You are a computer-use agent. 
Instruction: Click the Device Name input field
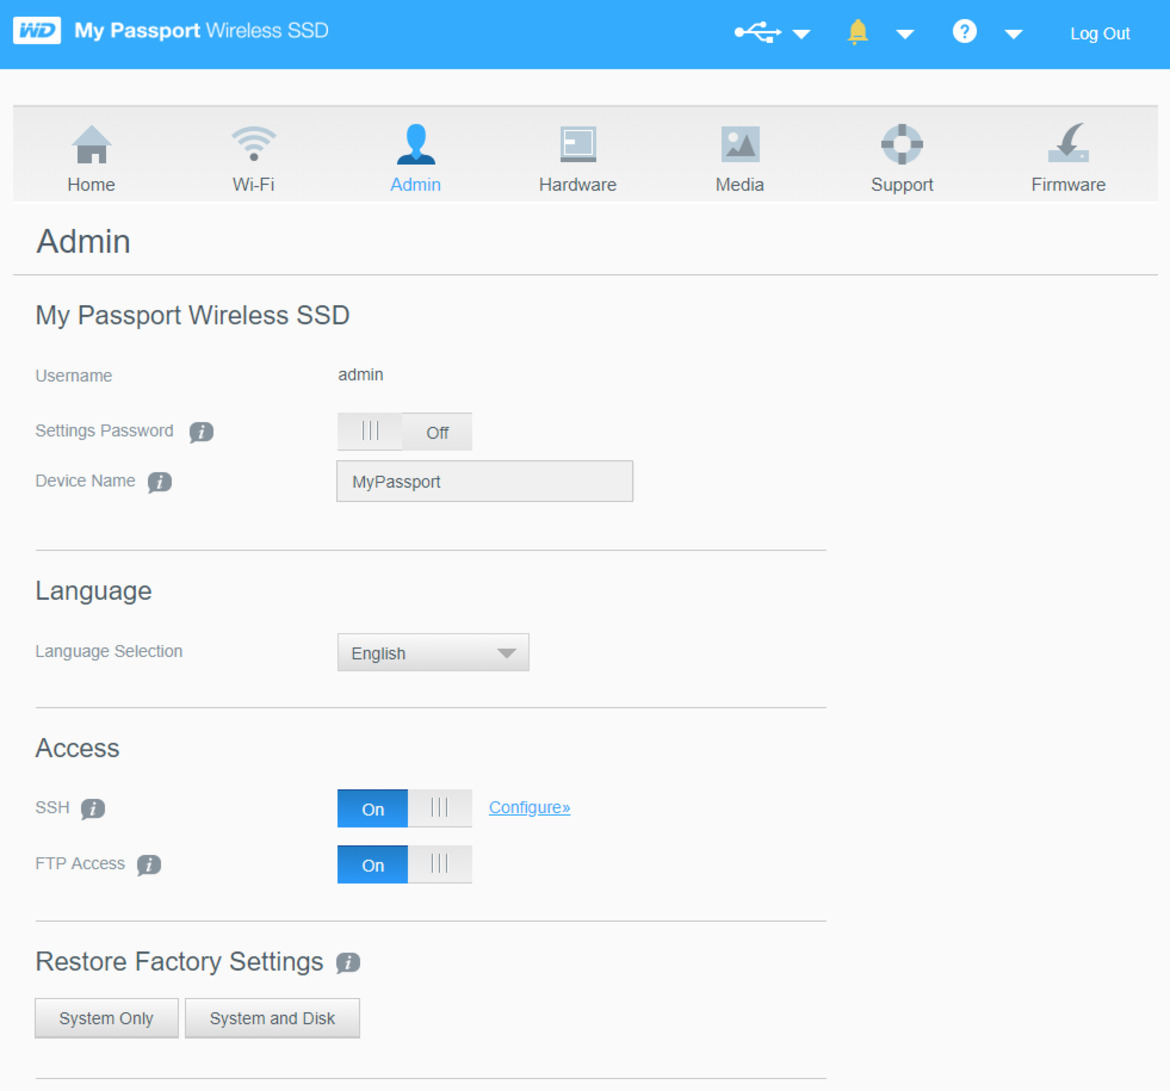click(x=485, y=481)
